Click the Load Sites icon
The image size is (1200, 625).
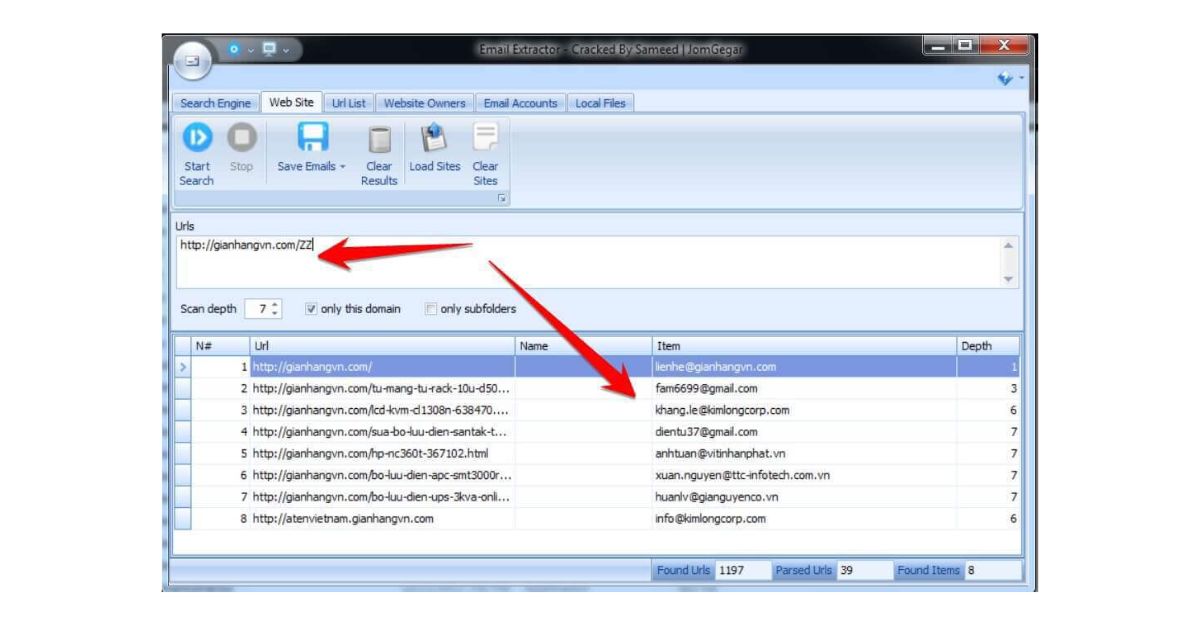(x=432, y=136)
